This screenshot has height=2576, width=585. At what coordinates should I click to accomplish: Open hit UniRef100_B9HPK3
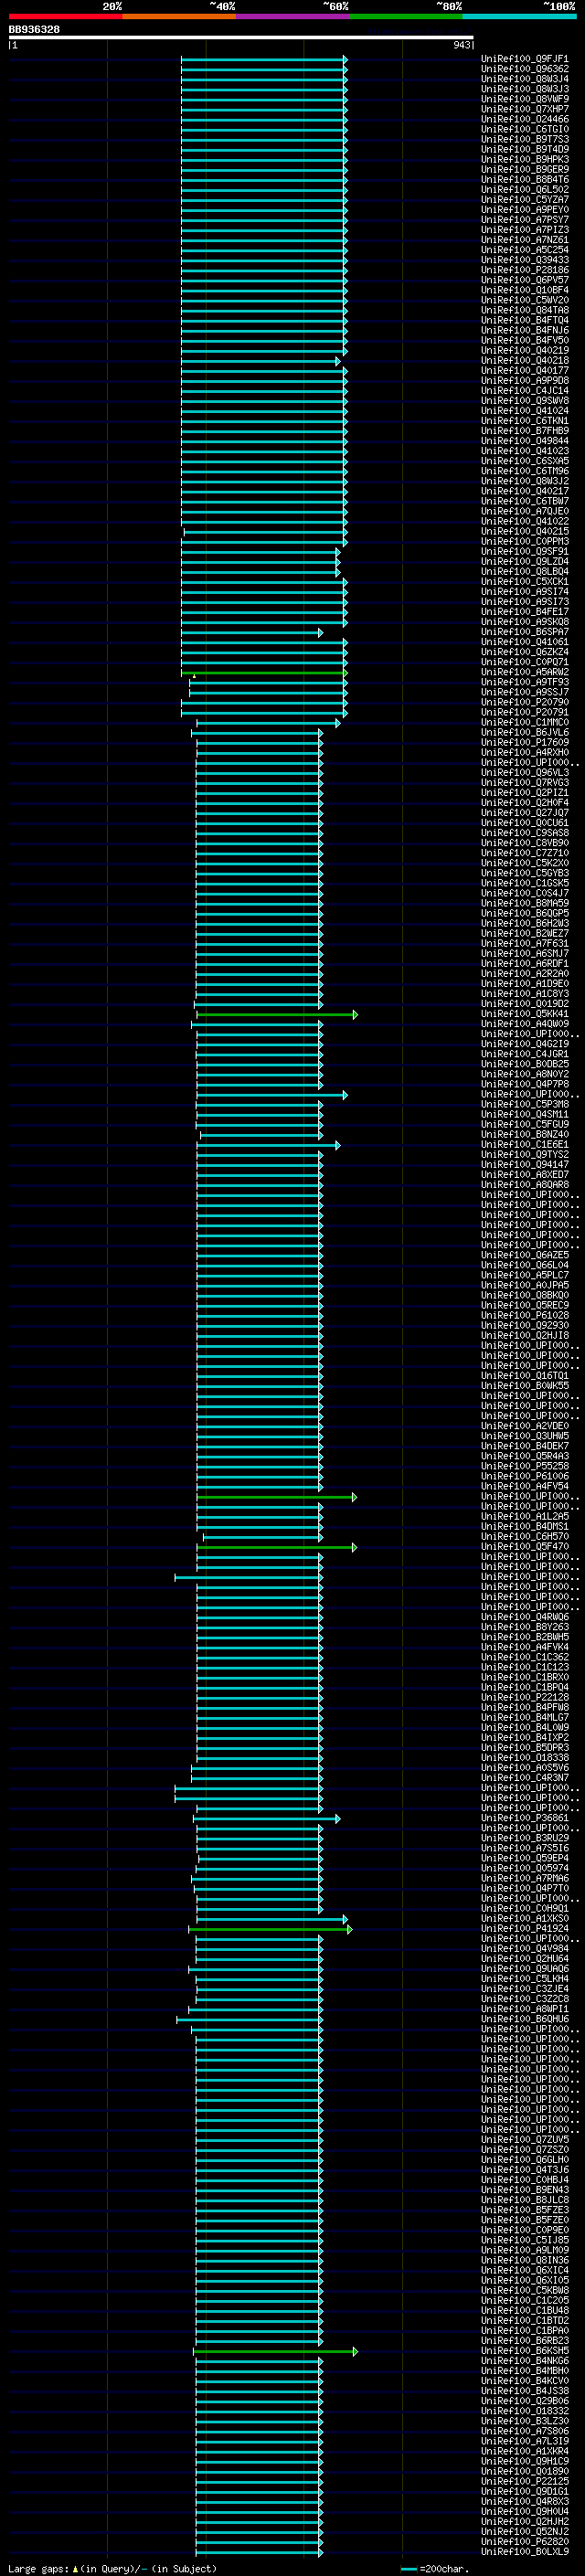coord(525,159)
